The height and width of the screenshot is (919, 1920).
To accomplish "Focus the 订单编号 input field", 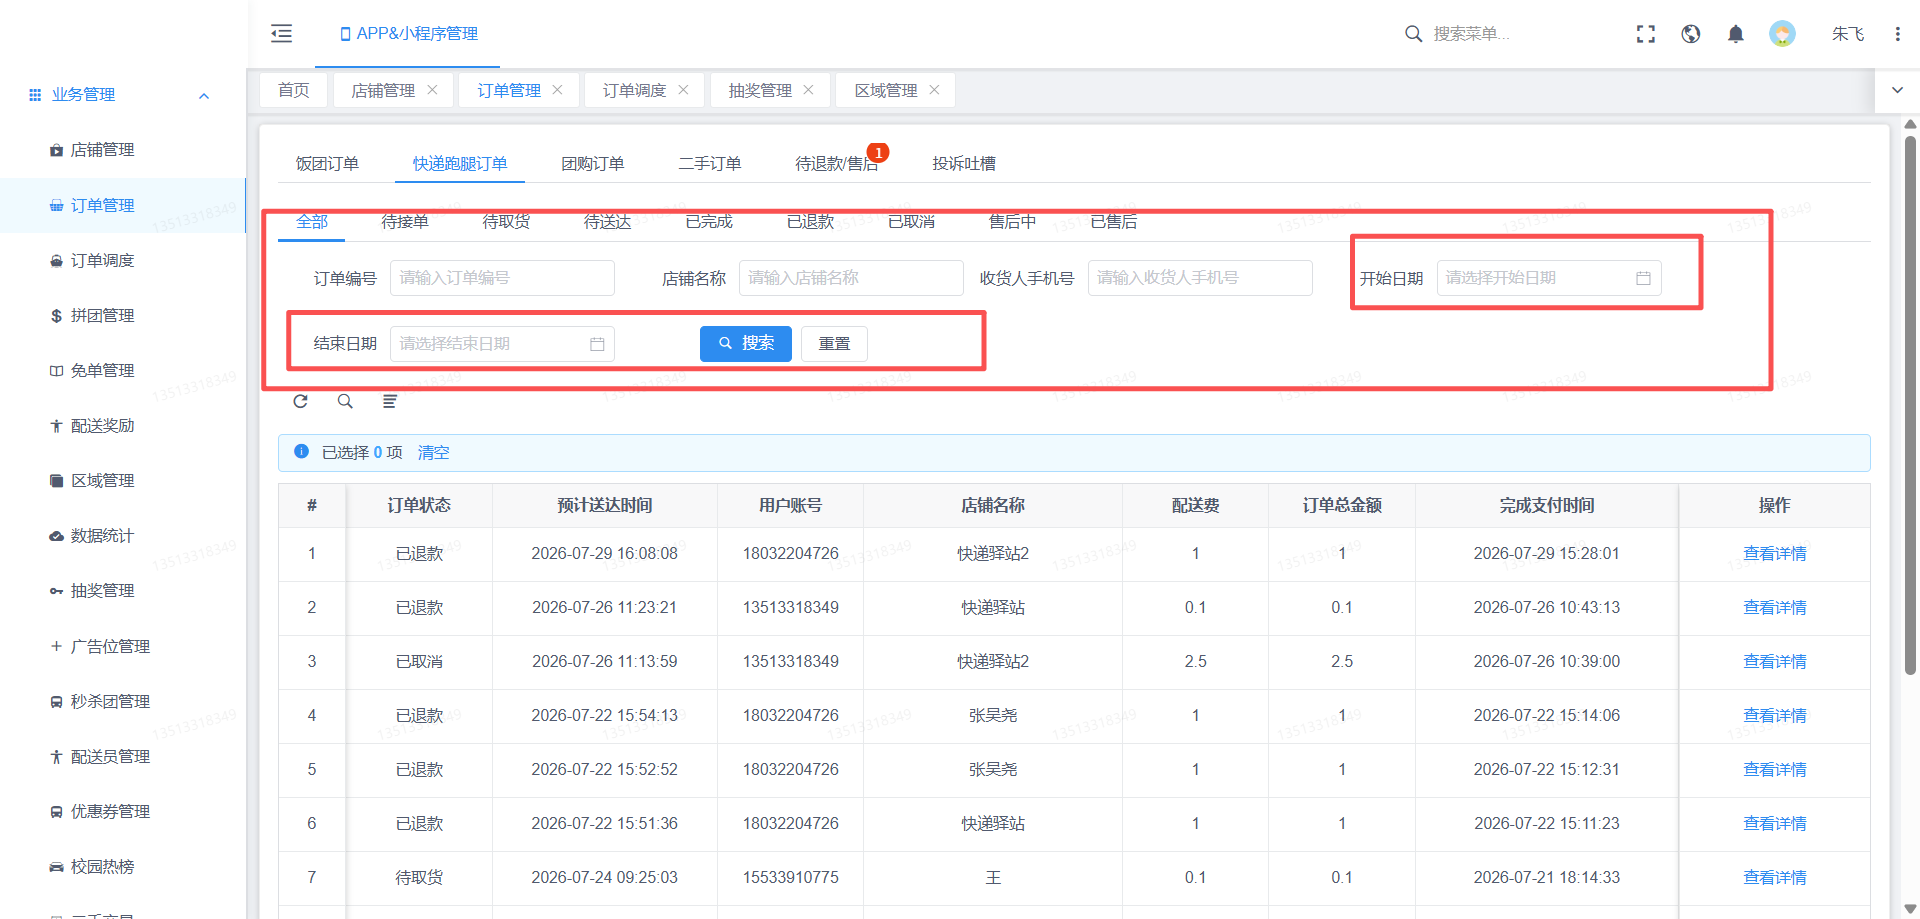I will pos(502,278).
